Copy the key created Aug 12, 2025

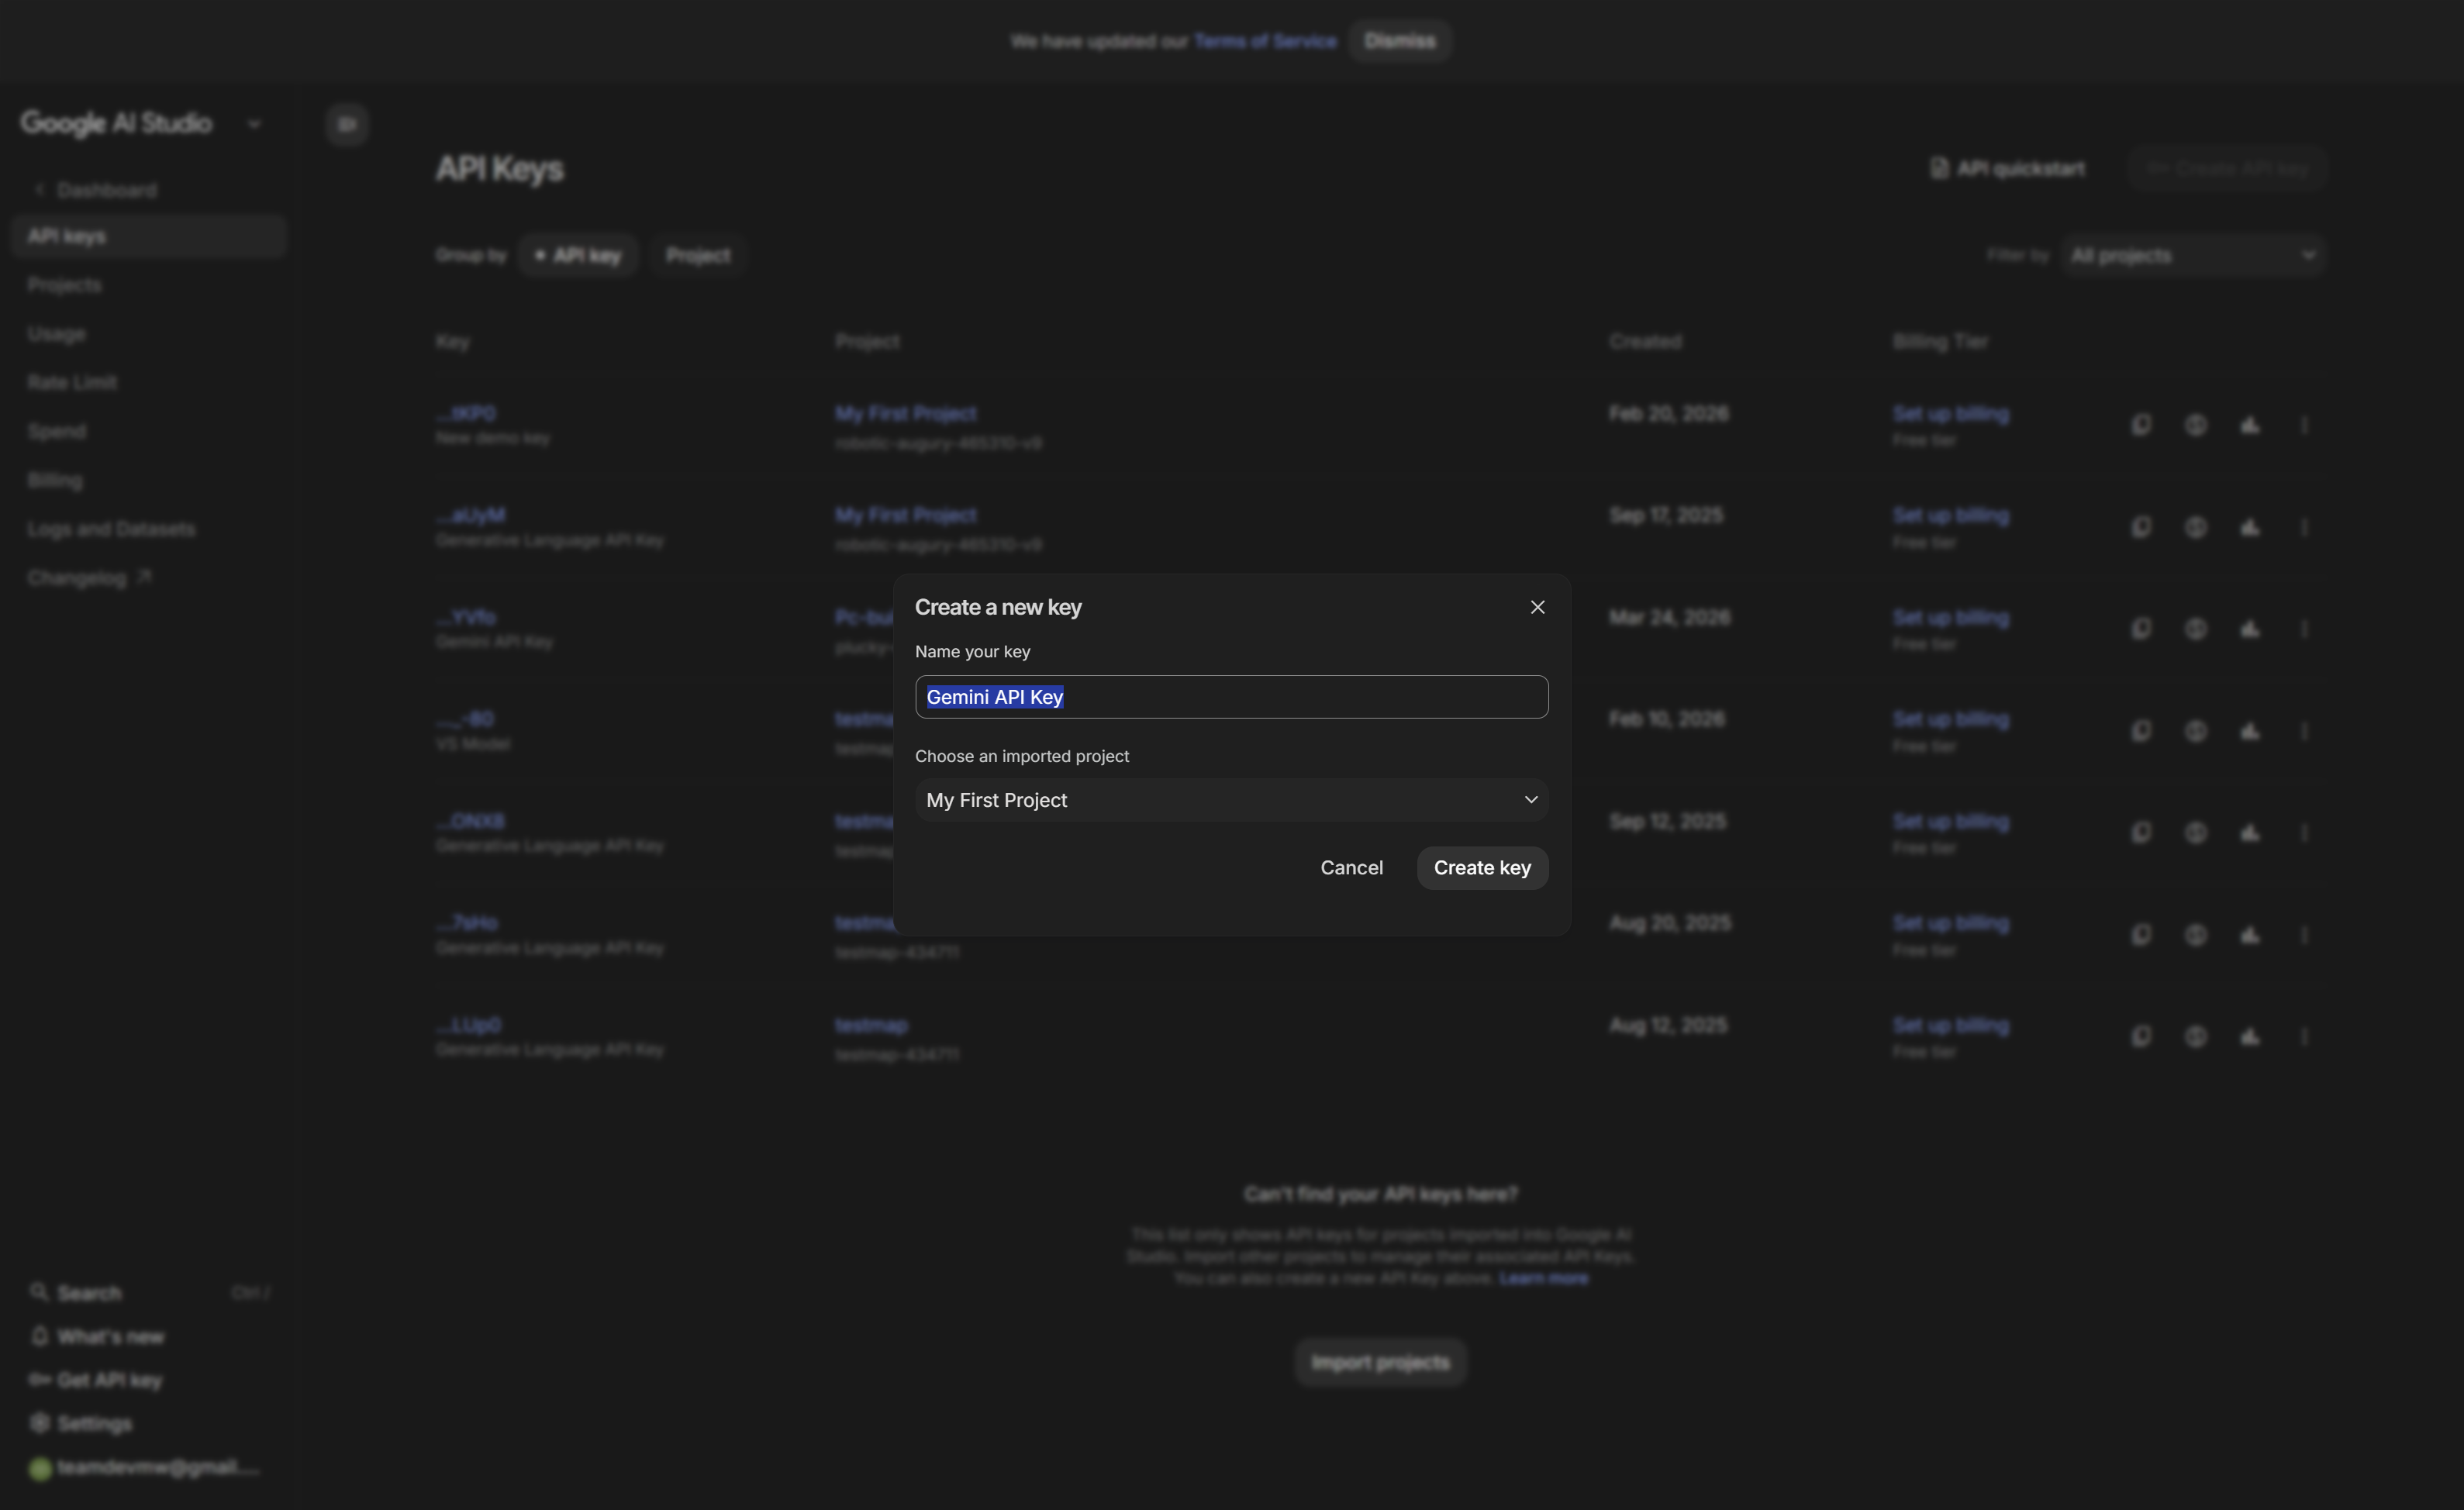2140,1036
